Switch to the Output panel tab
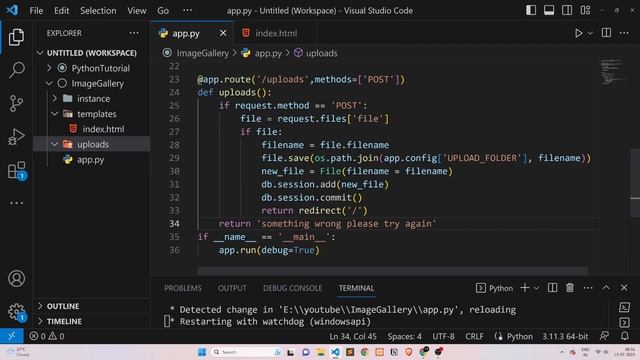 tap(232, 288)
